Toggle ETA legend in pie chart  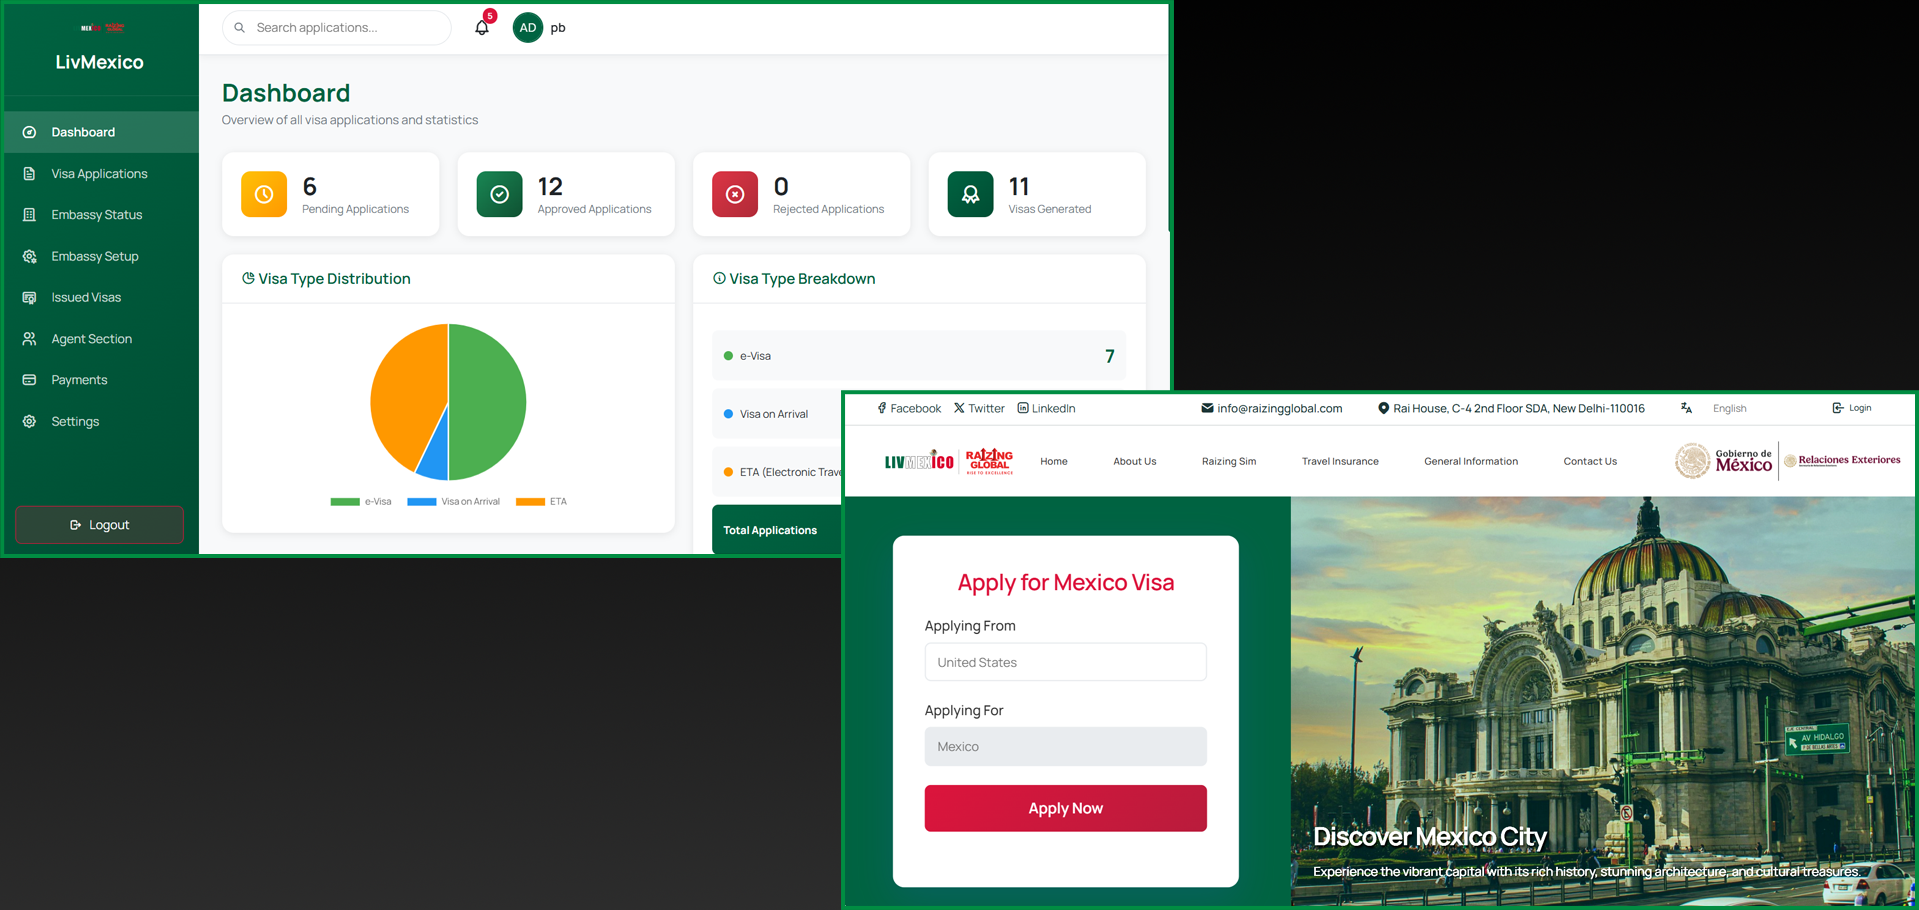coord(542,502)
